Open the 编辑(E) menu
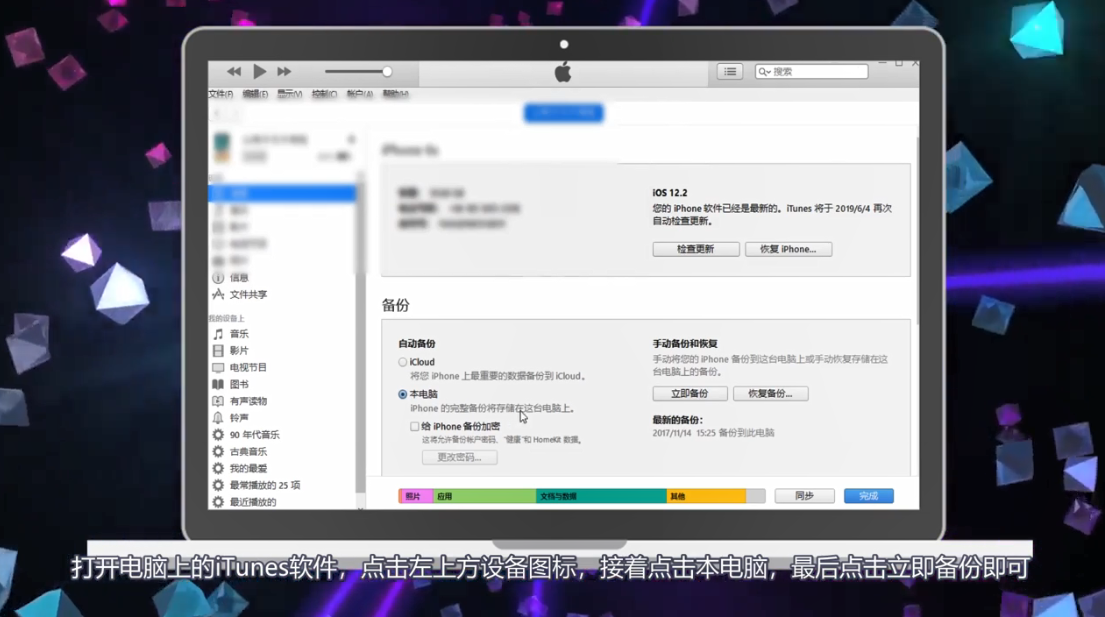Screen dimensions: 1105x617 pos(255,94)
